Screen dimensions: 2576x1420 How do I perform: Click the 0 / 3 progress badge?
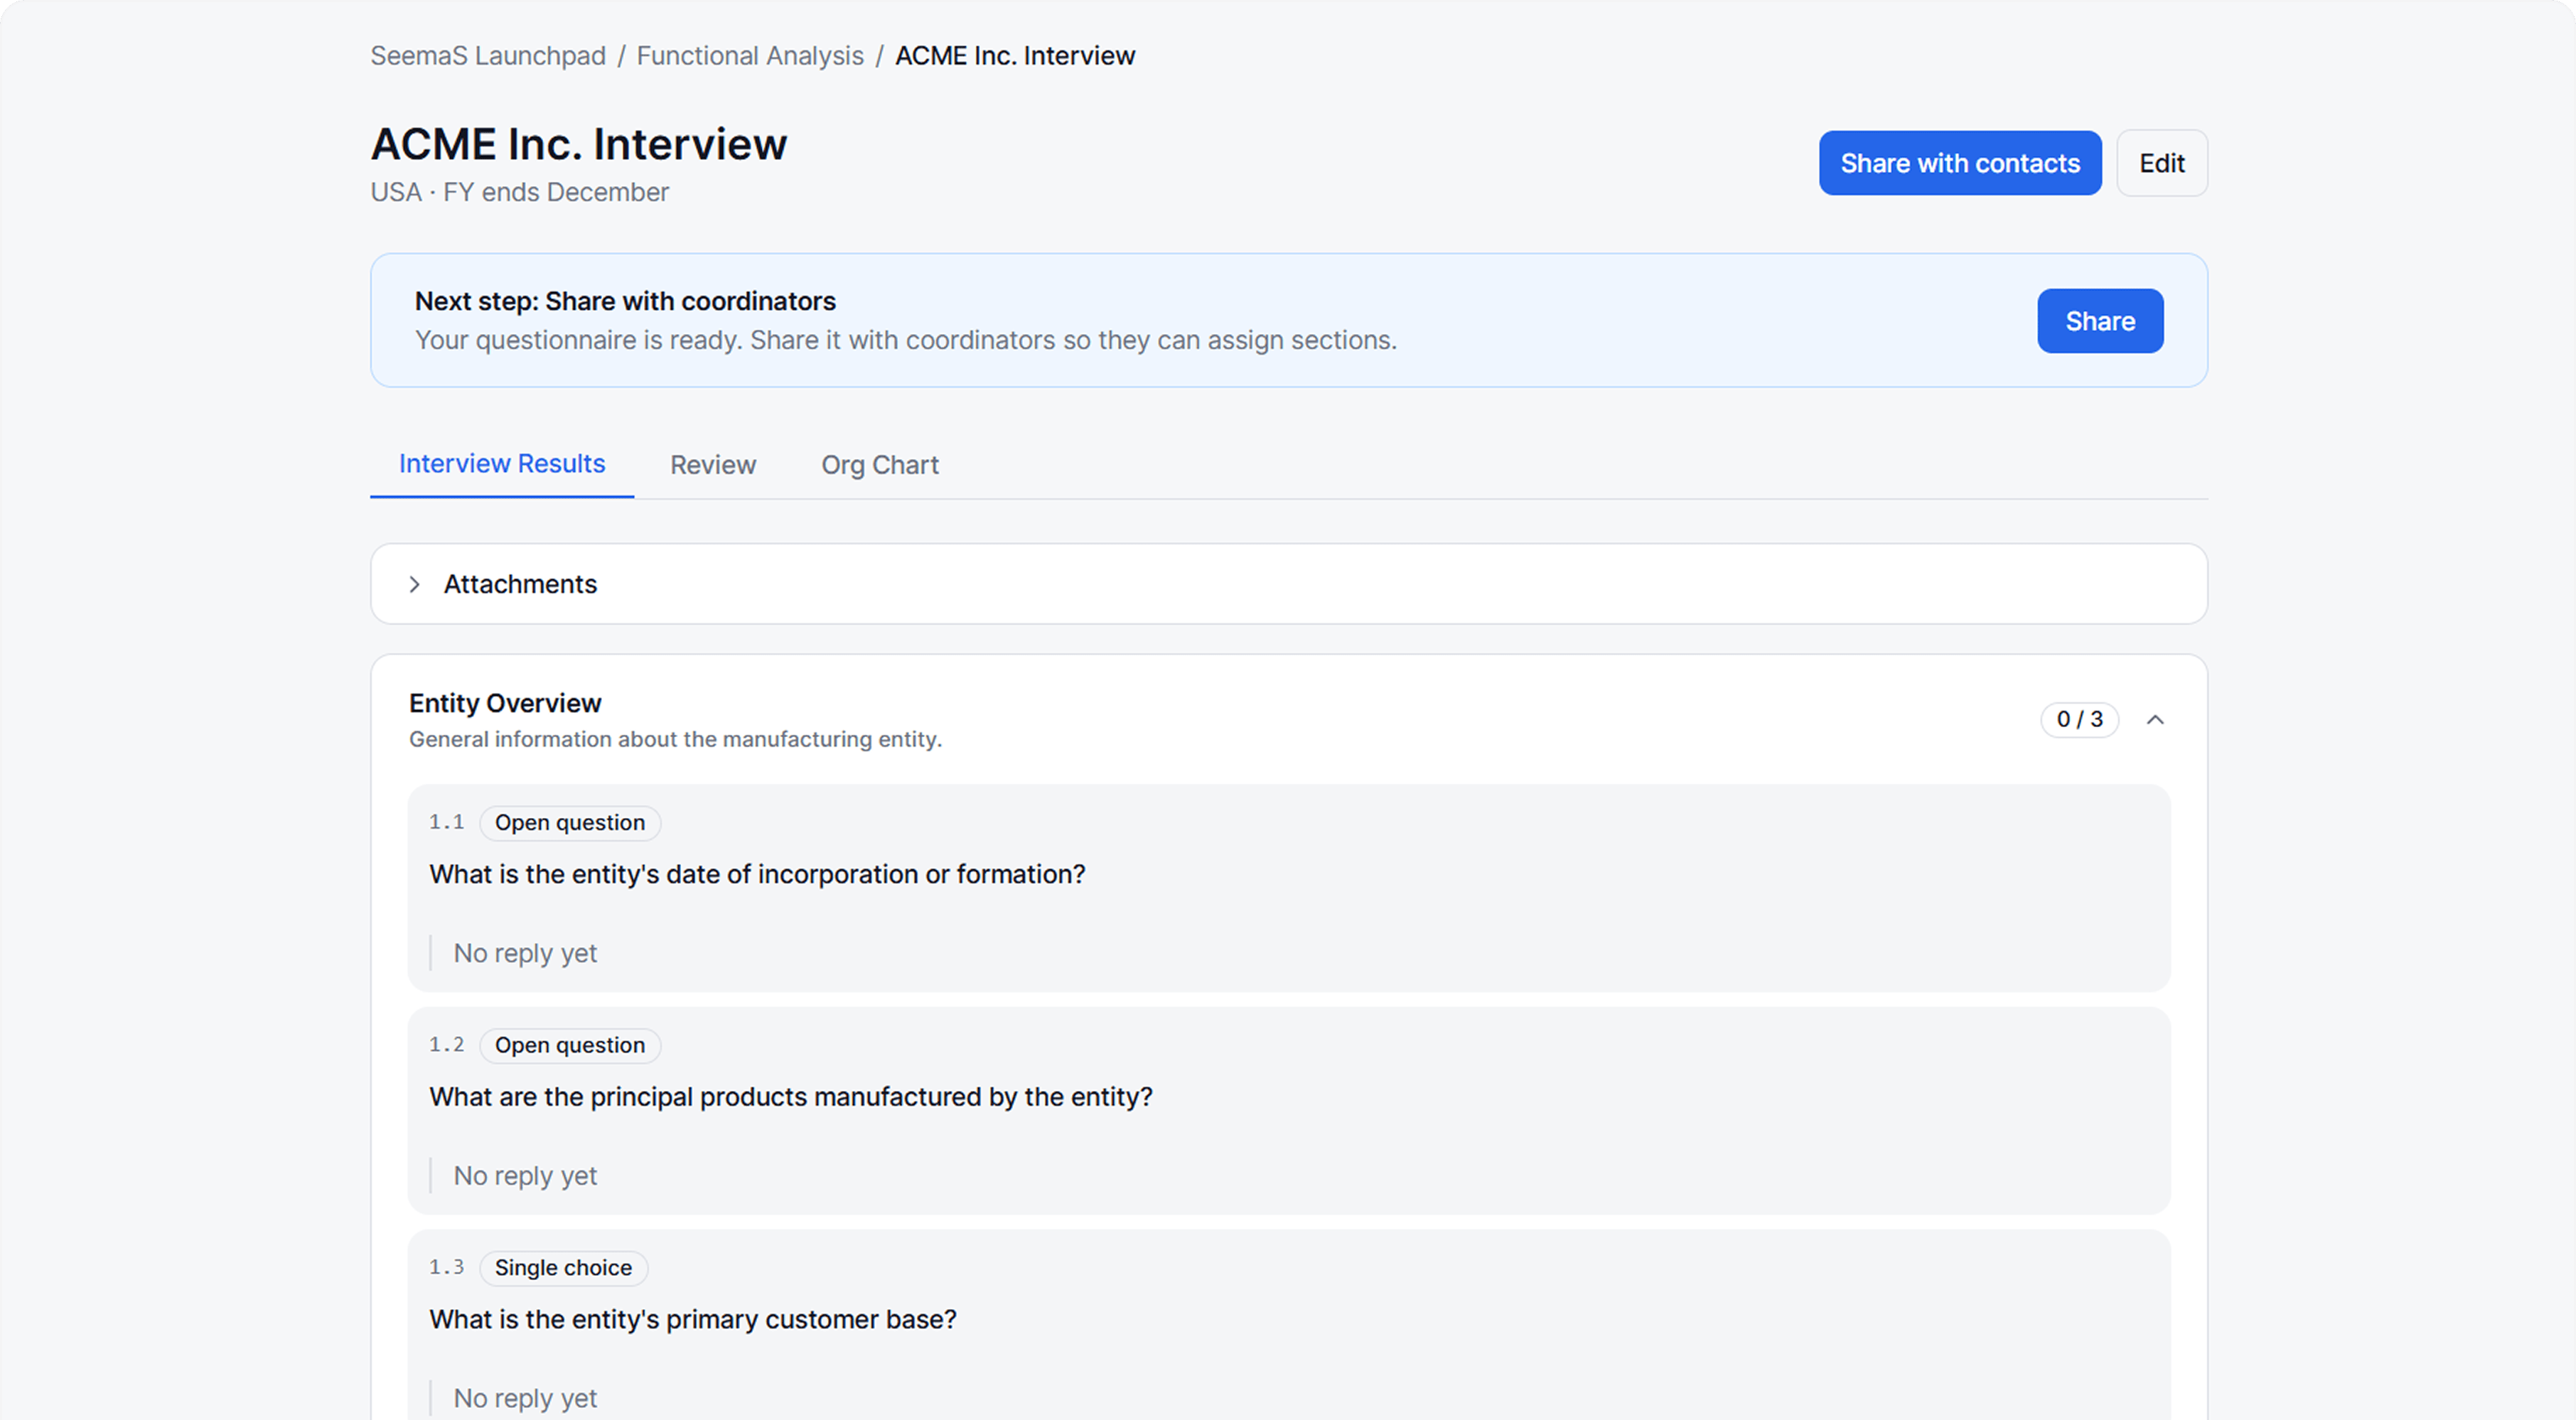tap(2080, 720)
